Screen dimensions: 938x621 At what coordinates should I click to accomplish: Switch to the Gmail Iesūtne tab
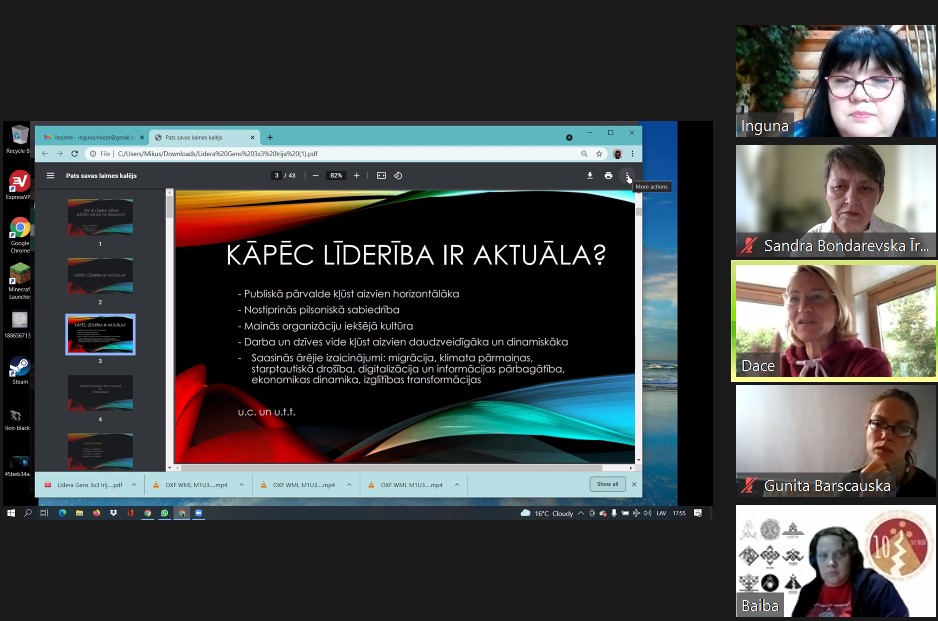click(95, 138)
